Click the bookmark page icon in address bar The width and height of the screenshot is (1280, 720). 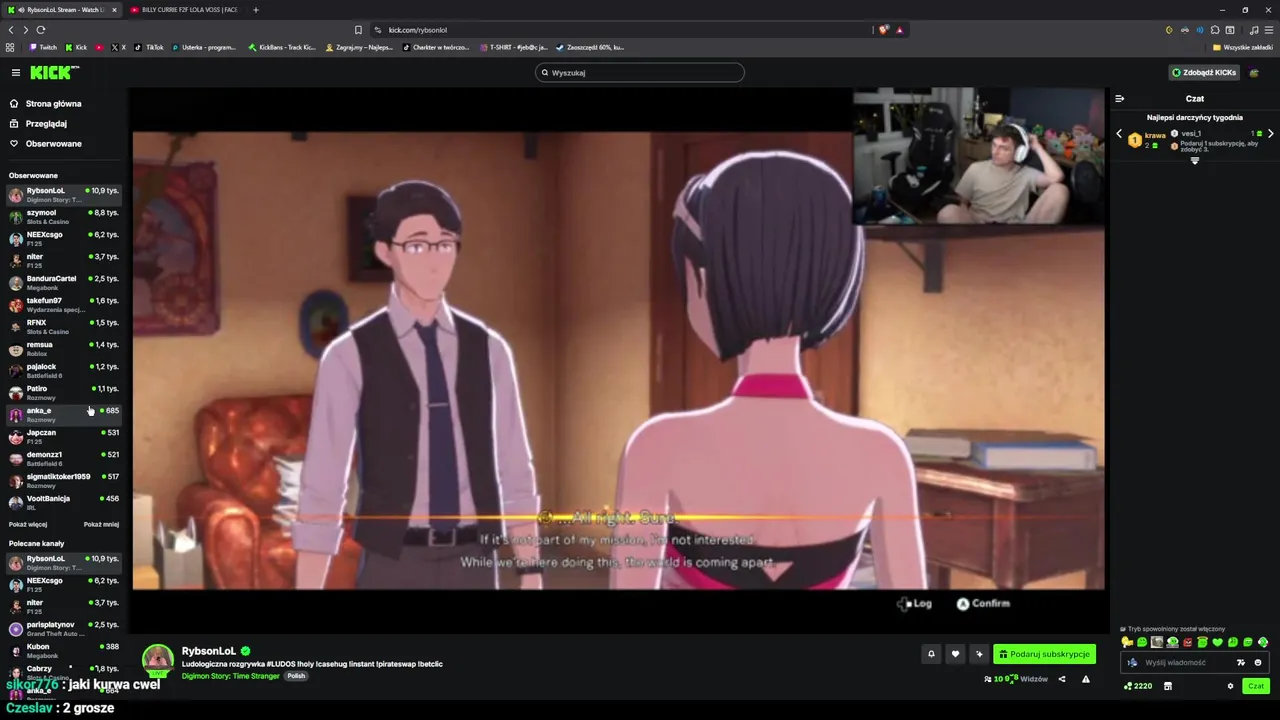click(x=358, y=30)
